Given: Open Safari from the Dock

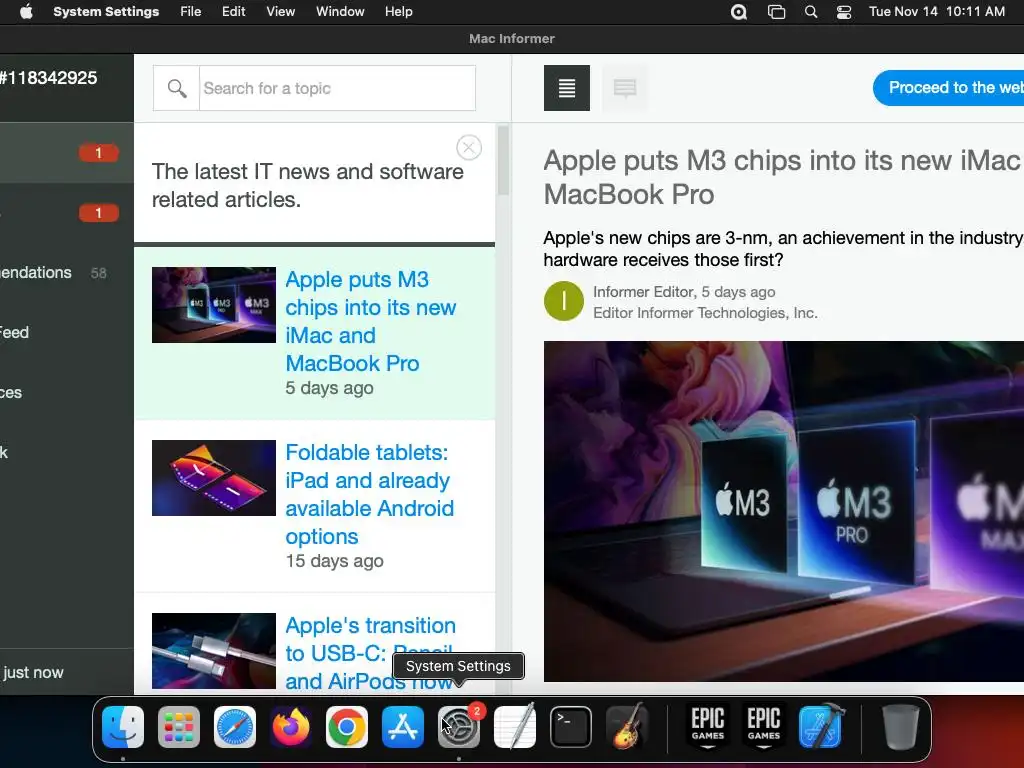Looking at the screenshot, I should coord(235,727).
